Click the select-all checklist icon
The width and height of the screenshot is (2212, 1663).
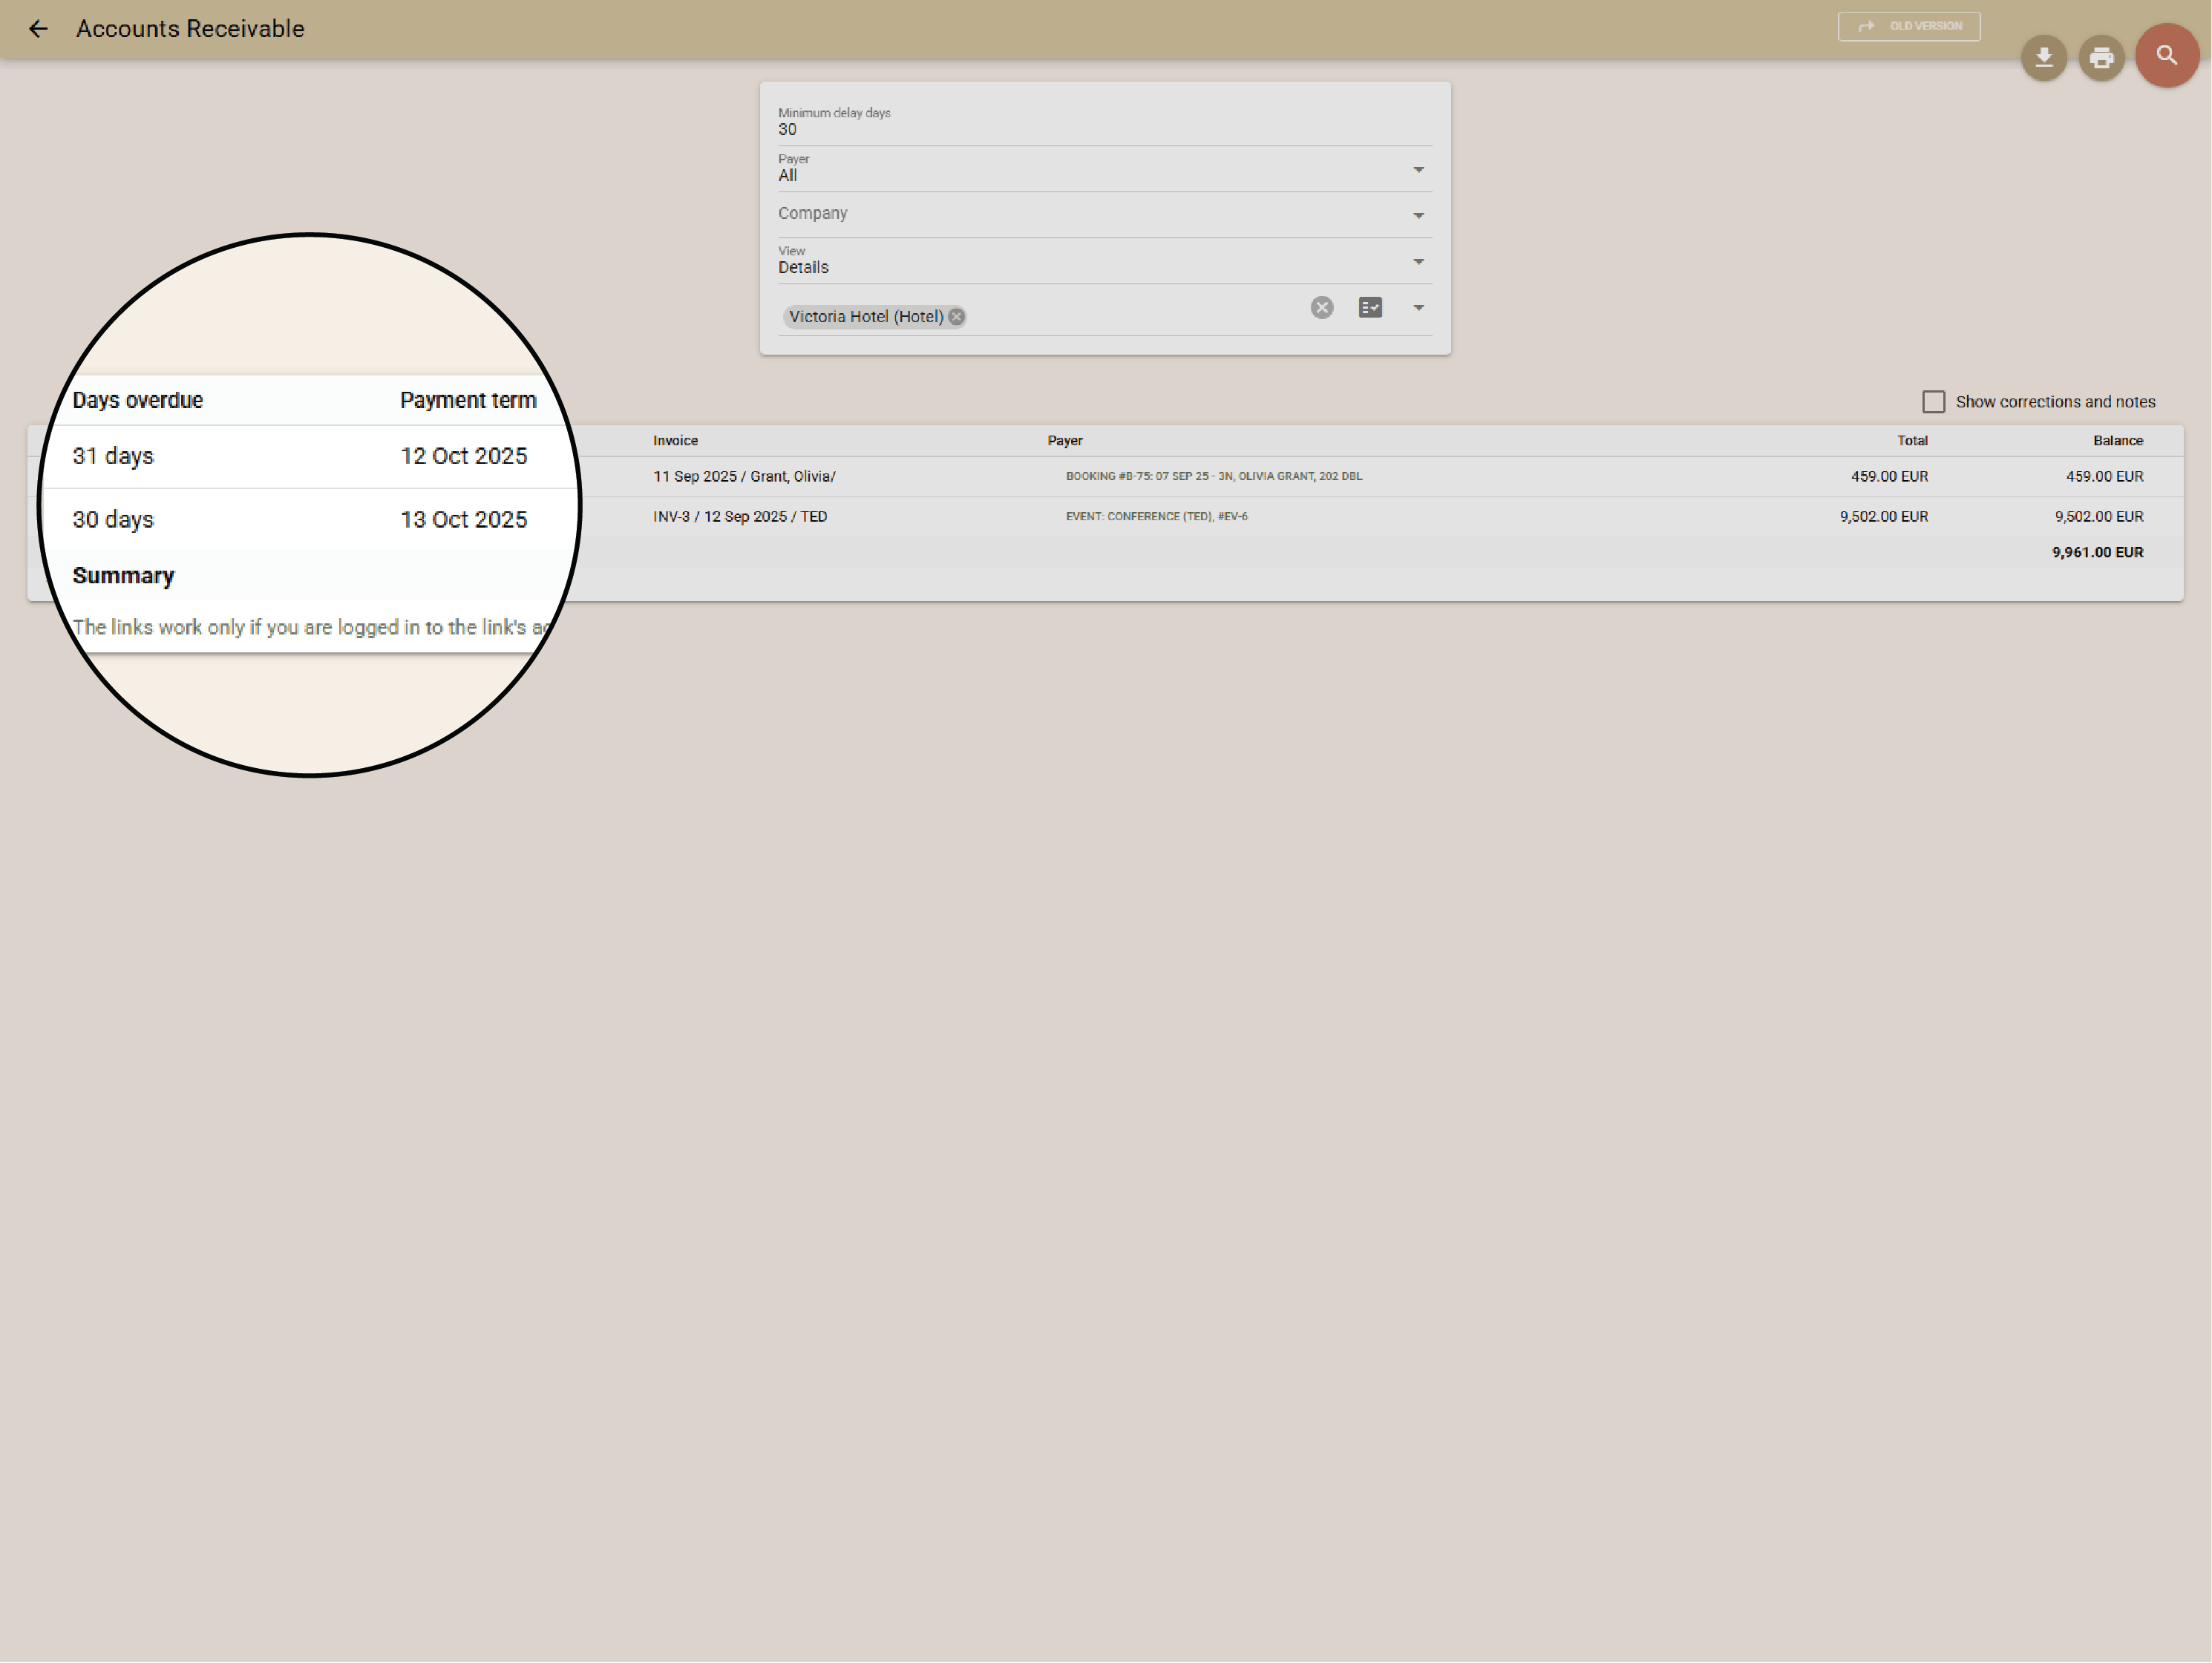click(1370, 308)
